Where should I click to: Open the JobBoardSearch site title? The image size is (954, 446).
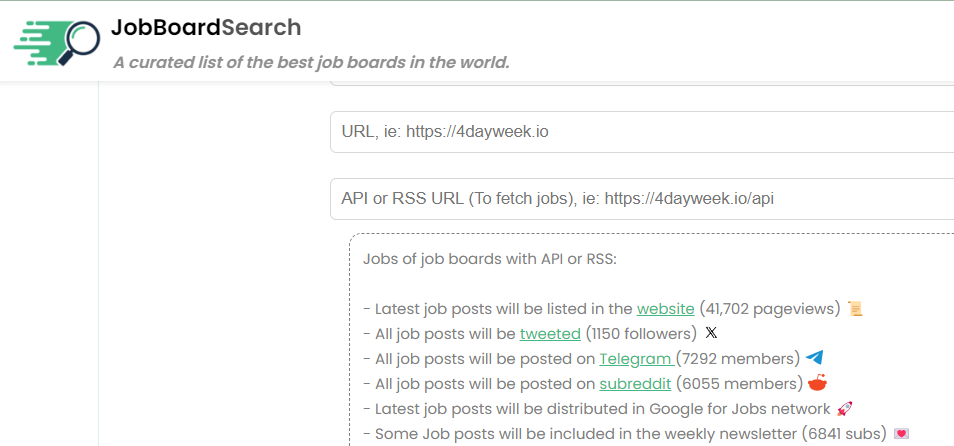coord(206,27)
